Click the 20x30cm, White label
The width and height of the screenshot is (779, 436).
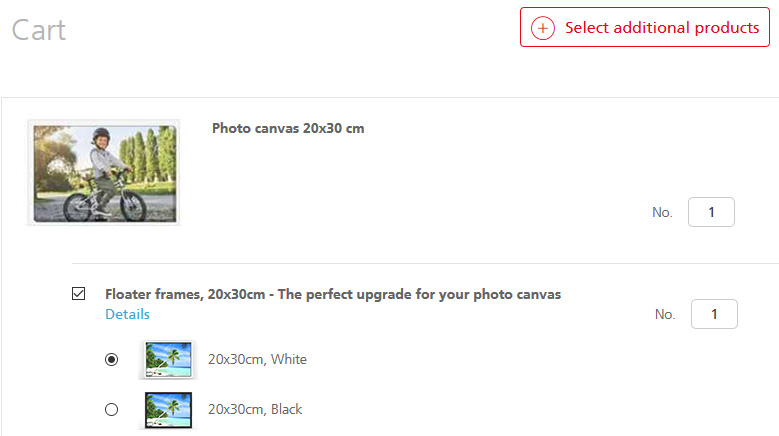[x=257, y=359]
